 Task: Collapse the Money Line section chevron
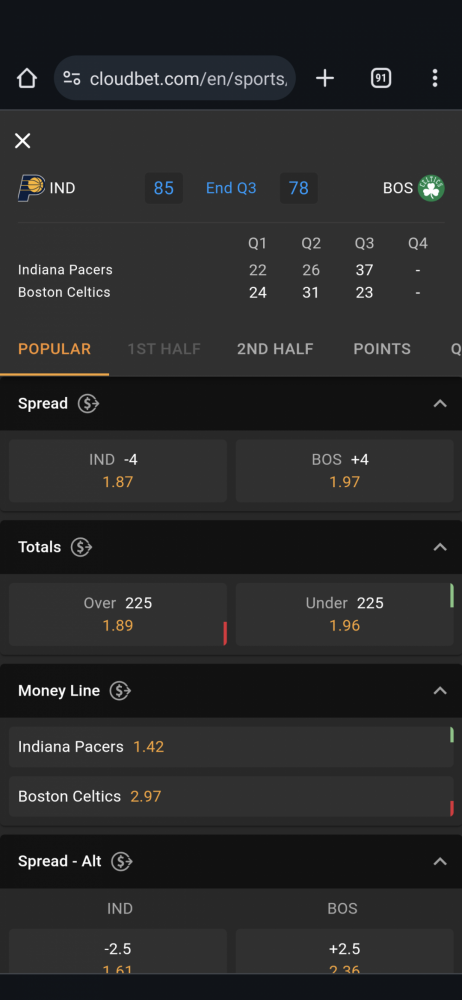[x=440, y=691]
